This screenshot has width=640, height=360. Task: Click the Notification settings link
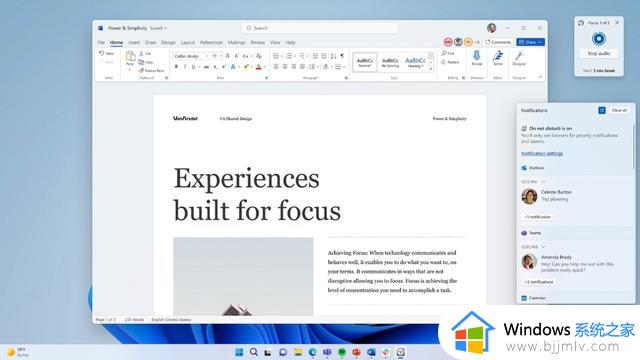542,153
